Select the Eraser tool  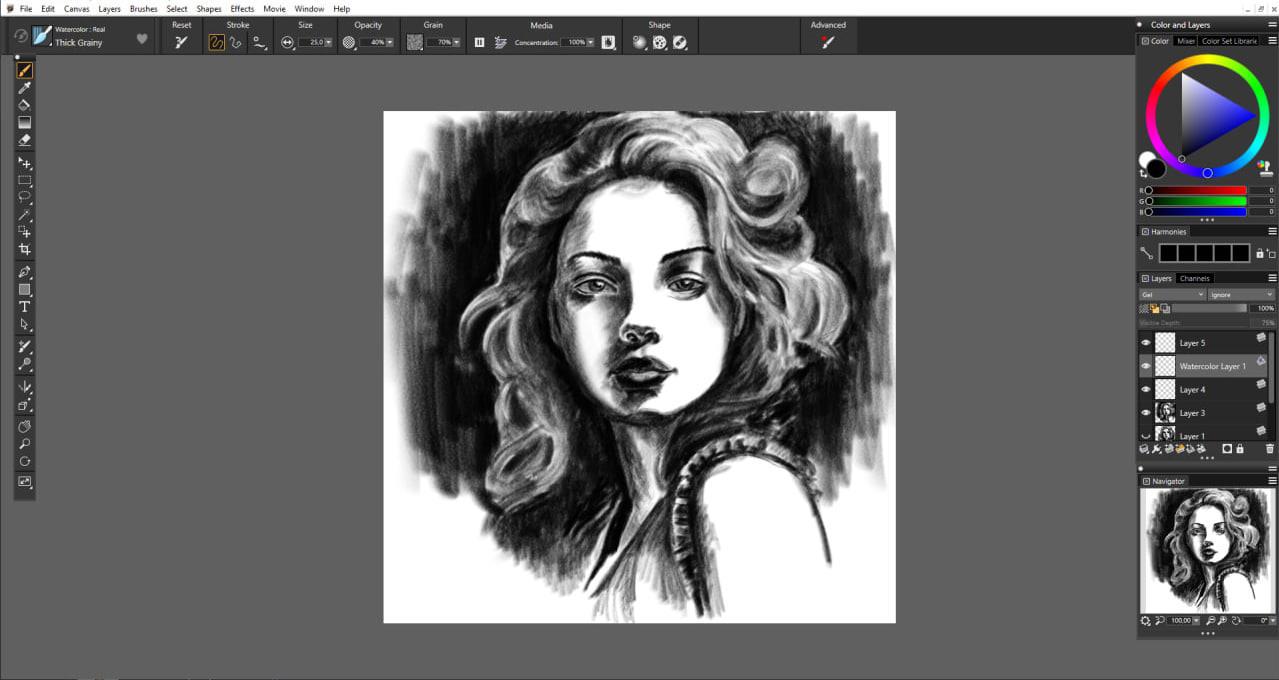[25, 140]
